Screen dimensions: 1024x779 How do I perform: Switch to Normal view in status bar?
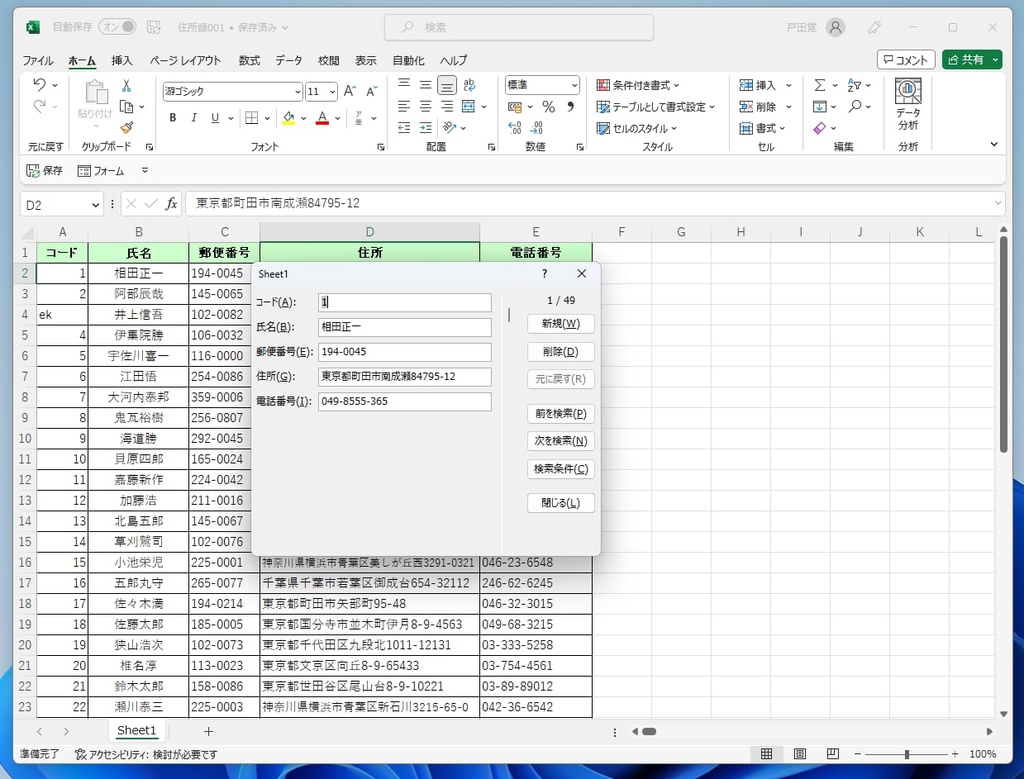767,754
